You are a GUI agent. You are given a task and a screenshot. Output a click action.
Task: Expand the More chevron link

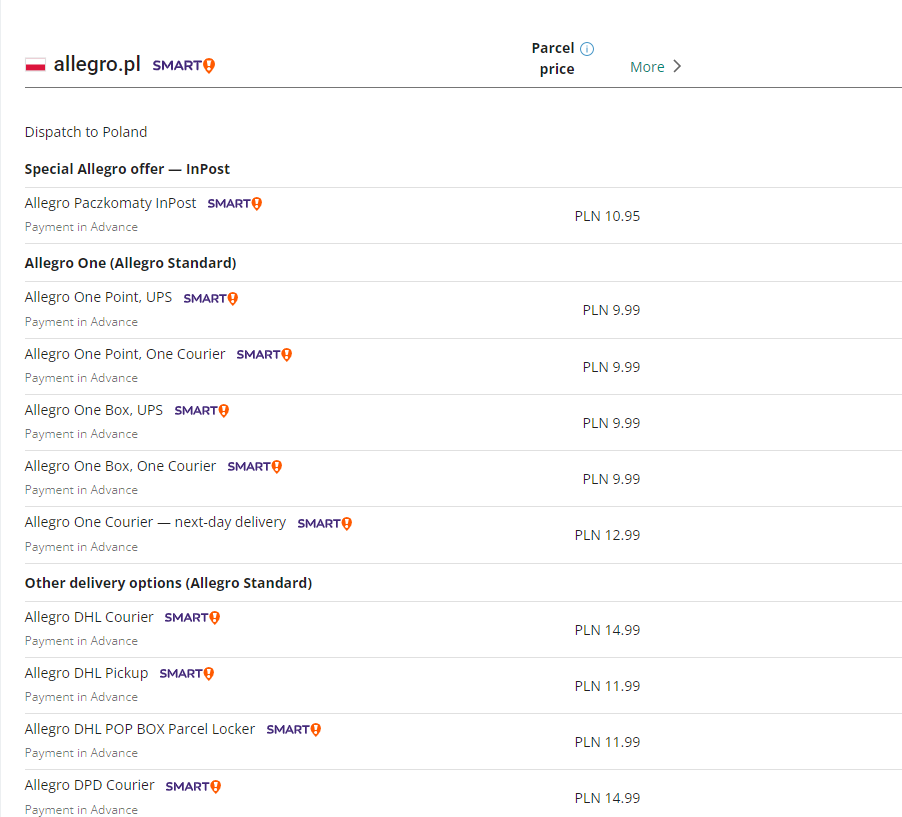pos(656,67)
